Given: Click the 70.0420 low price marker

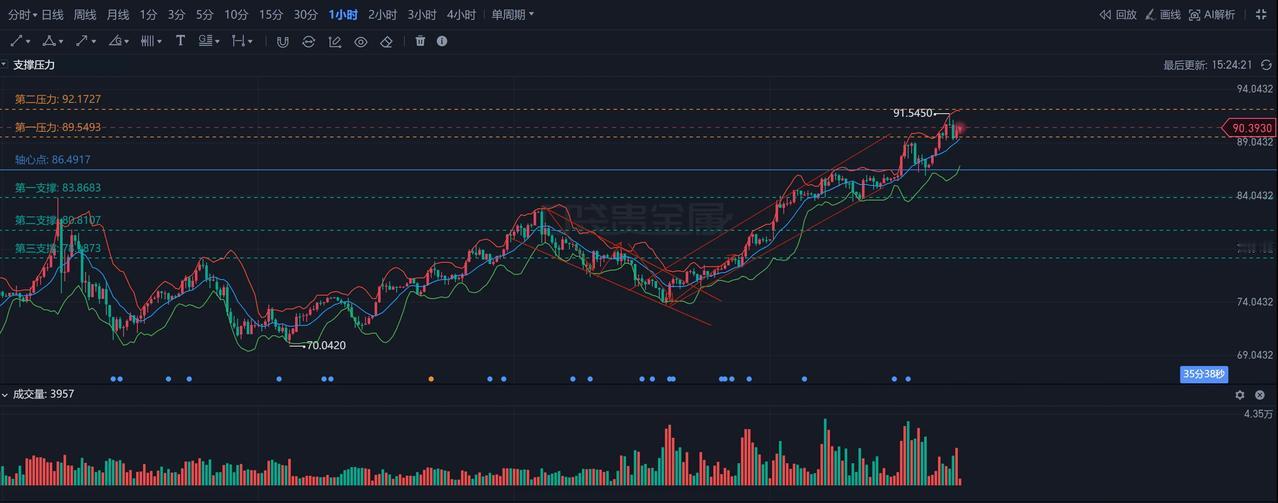Looking at the screenshot, I should [326, 345].
